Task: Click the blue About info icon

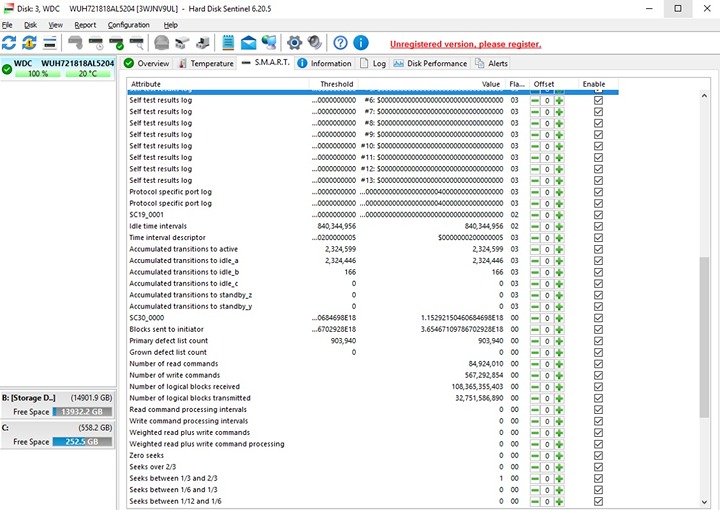Action: (361, 43)
